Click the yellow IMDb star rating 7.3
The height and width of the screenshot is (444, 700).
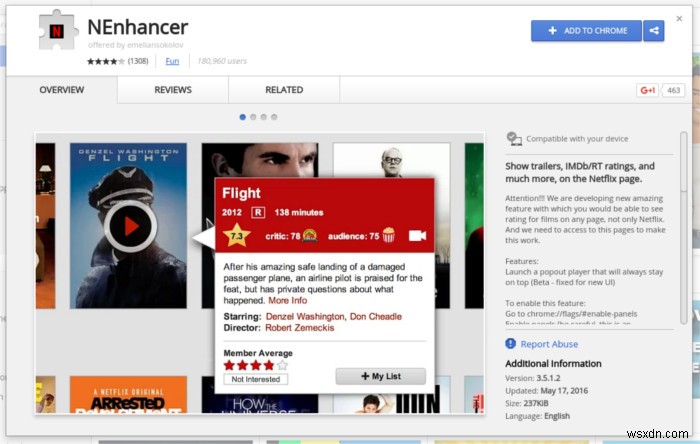(237, 236)
